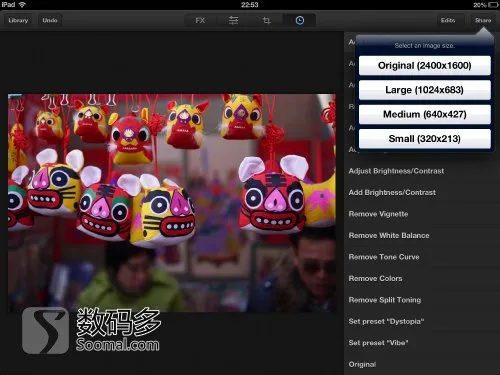Select 'Set preset "Vibe"' history entry

pos(422,343)
